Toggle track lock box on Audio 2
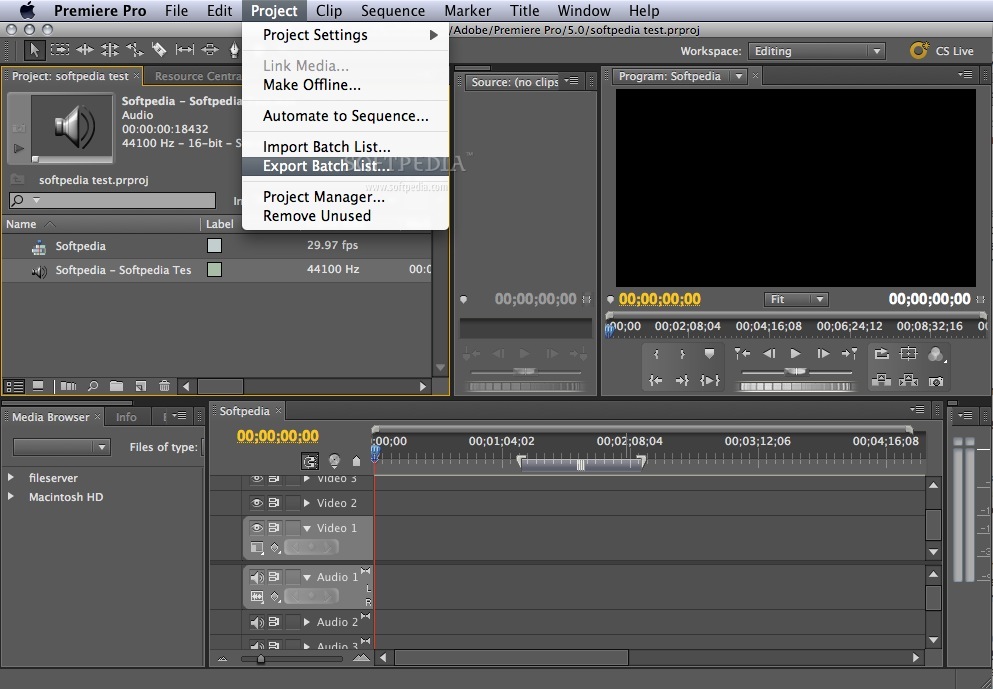The image size is (993, 689). [293, 622]
